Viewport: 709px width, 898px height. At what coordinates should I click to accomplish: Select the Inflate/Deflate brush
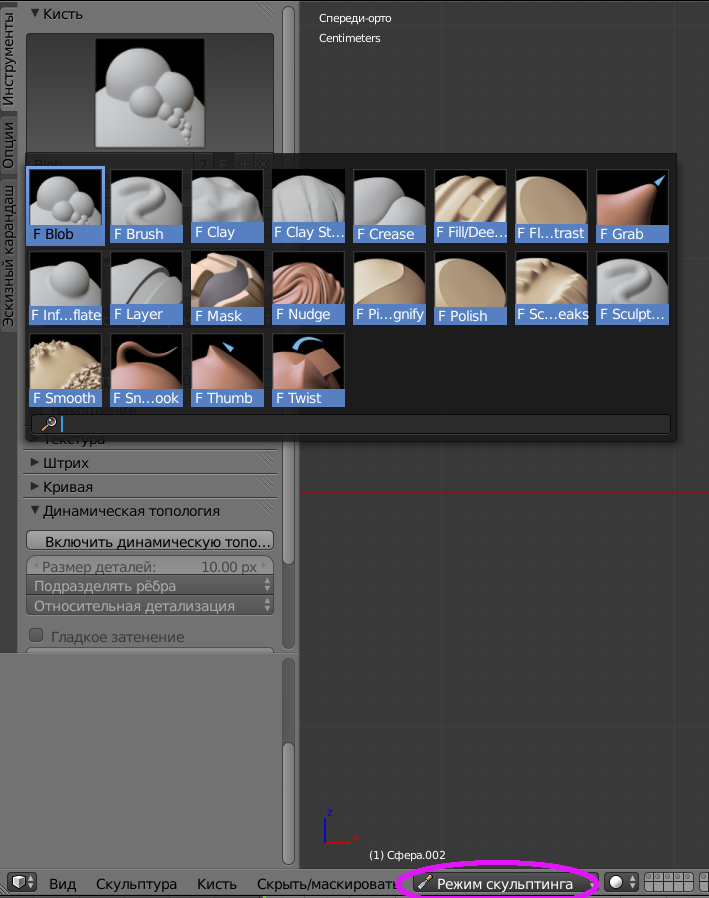[x=65, y=288]
